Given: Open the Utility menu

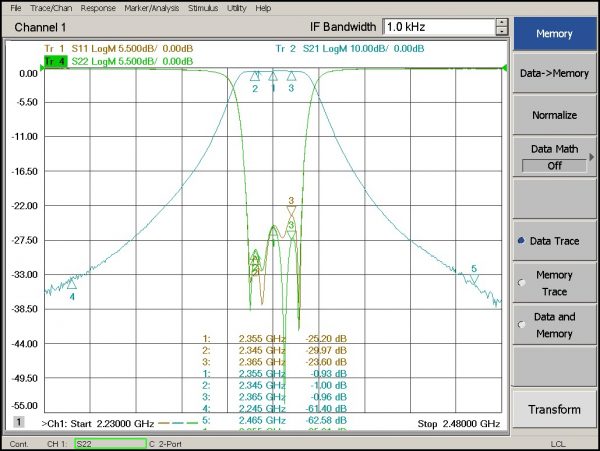Looking at the screenshot, I should coord(236,8).
